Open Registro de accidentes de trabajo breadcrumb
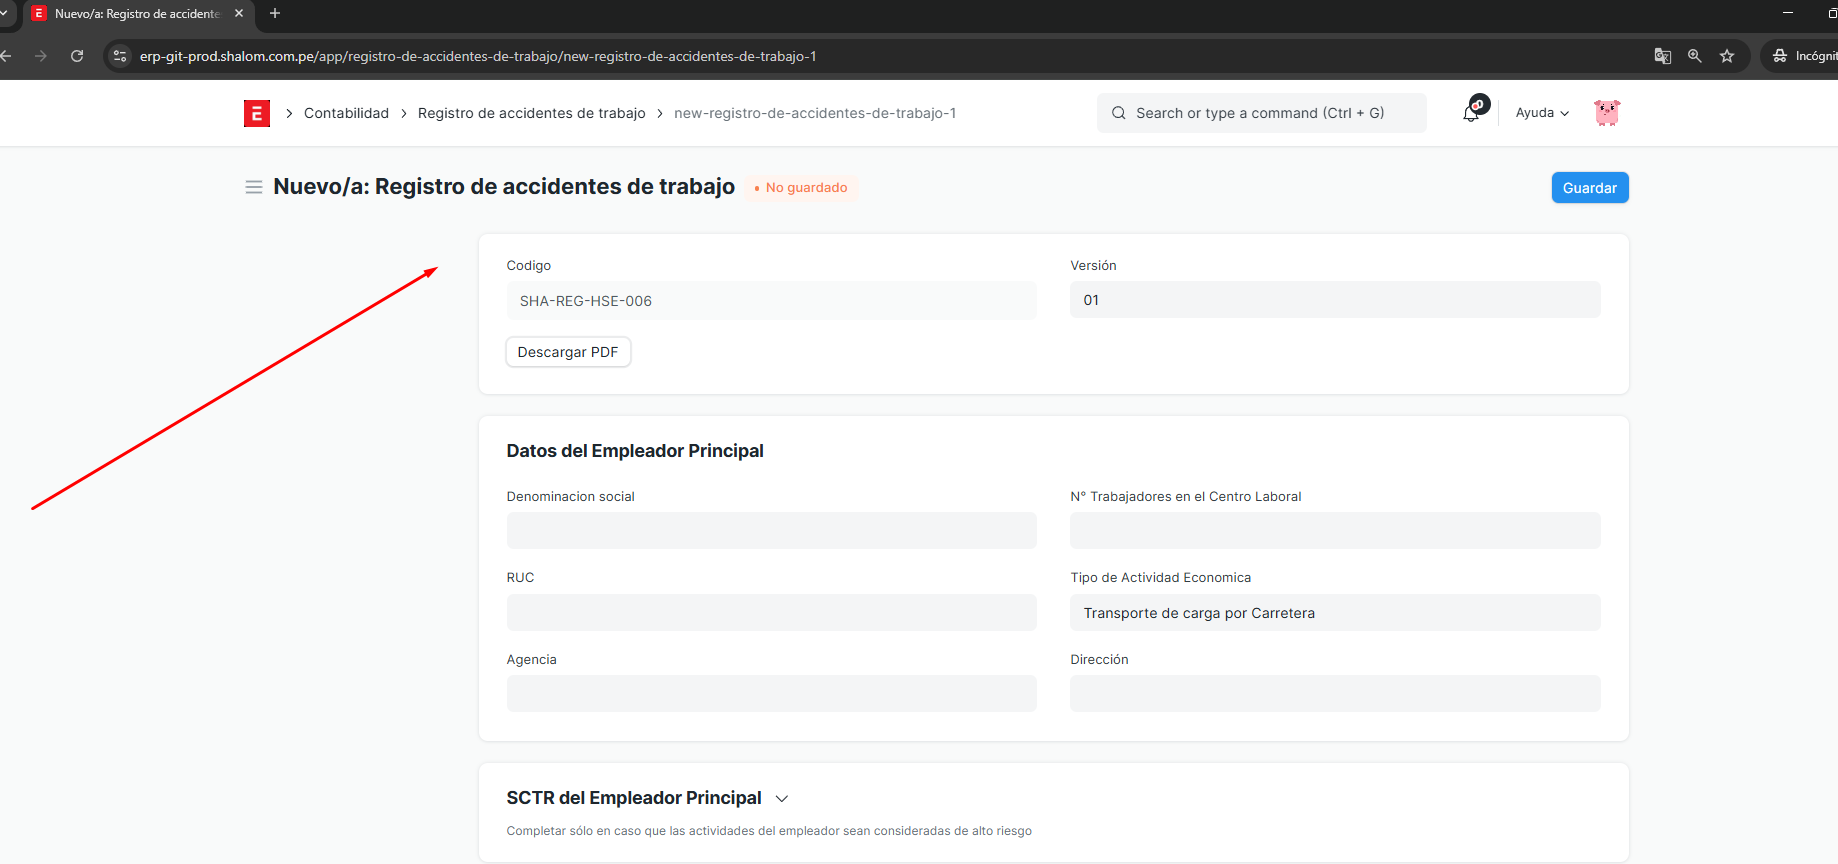 (531, 113)
